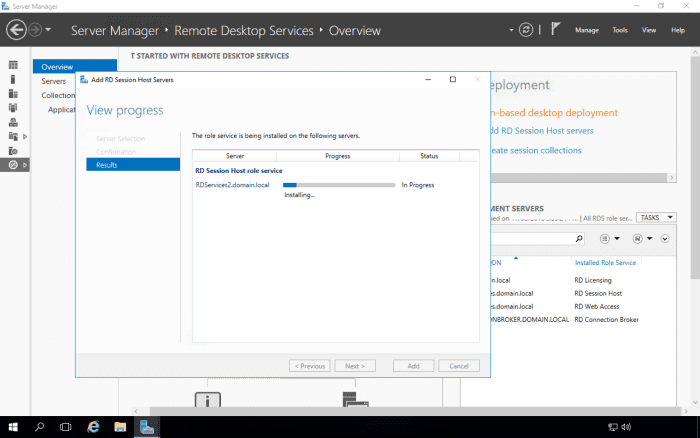Refresh Server Manager with the refresh icon
The height and width of the screenshot is (438, 700).
tap(526, 30)
